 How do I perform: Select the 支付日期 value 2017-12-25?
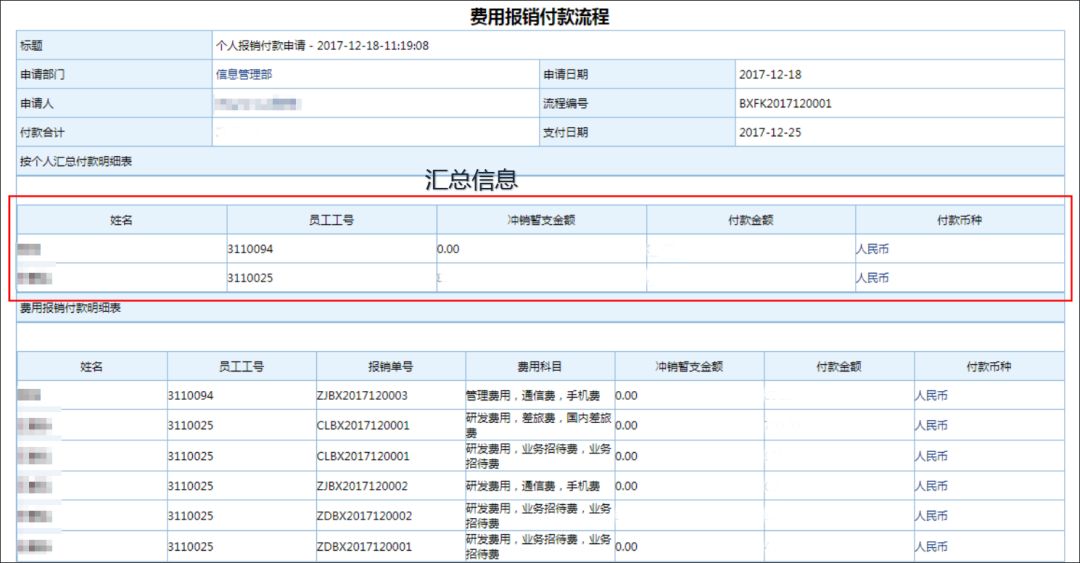(770, 132)
